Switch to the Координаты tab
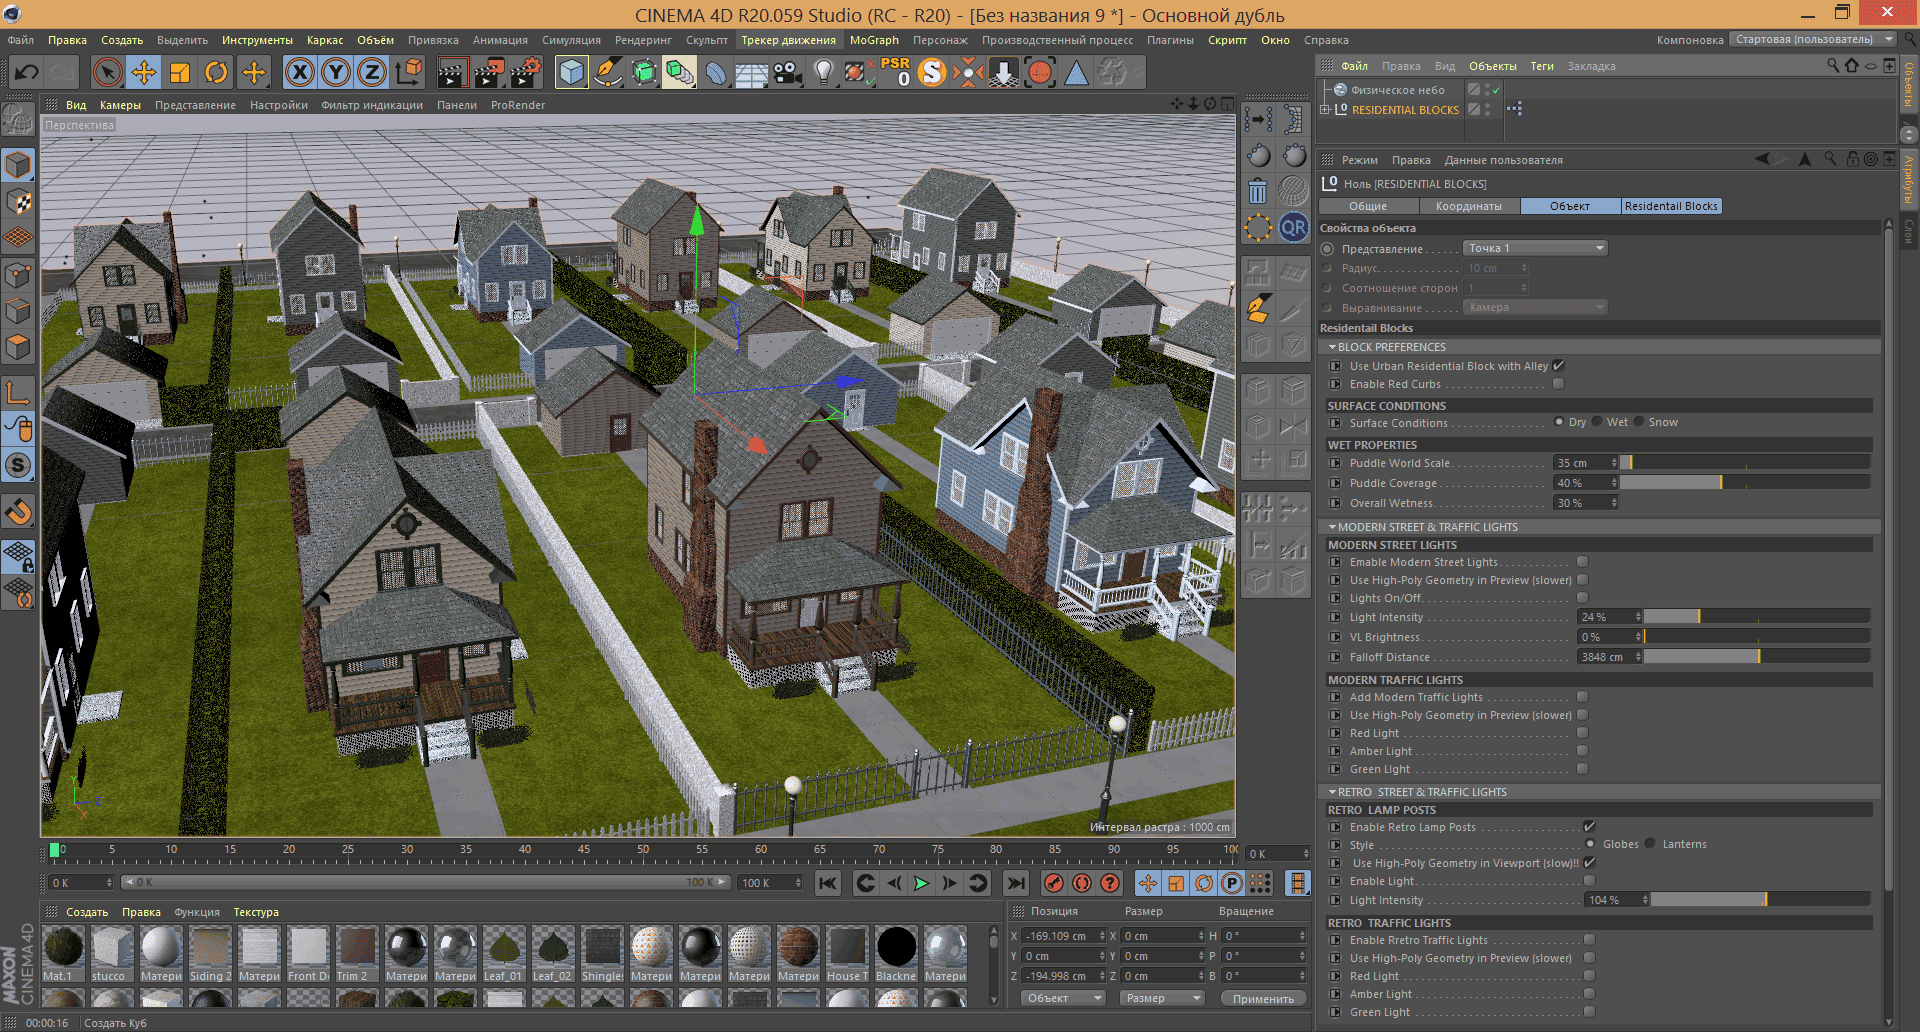 (1468, 206)
